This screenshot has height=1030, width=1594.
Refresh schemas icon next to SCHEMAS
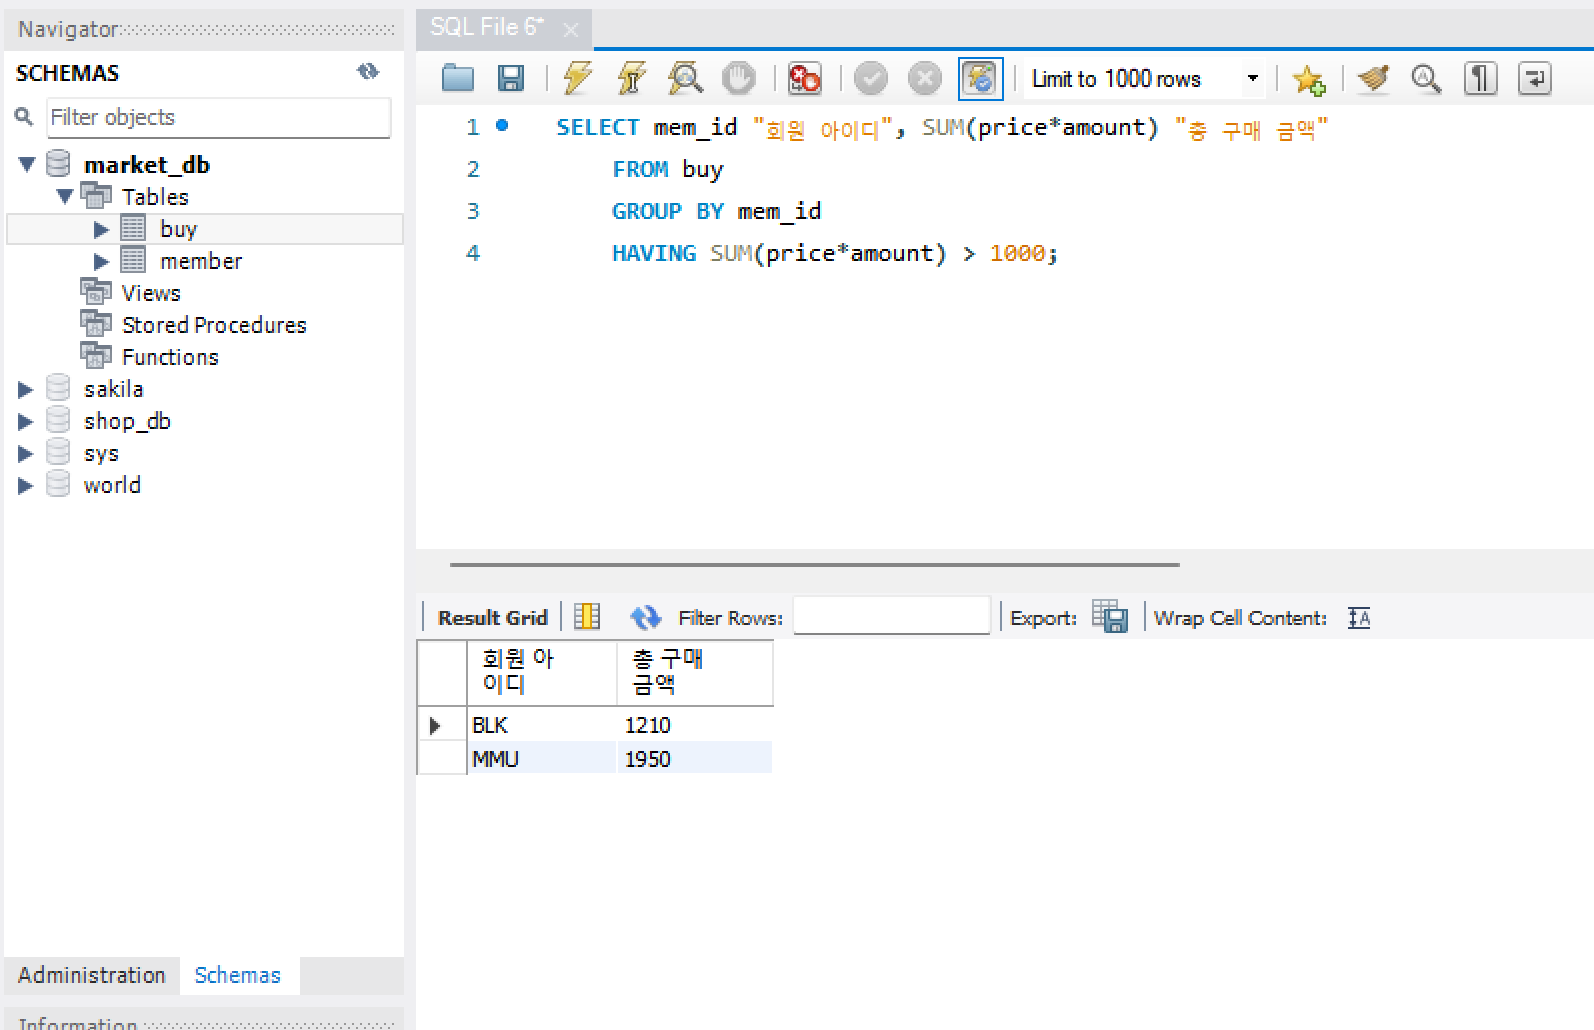(368, 71)
